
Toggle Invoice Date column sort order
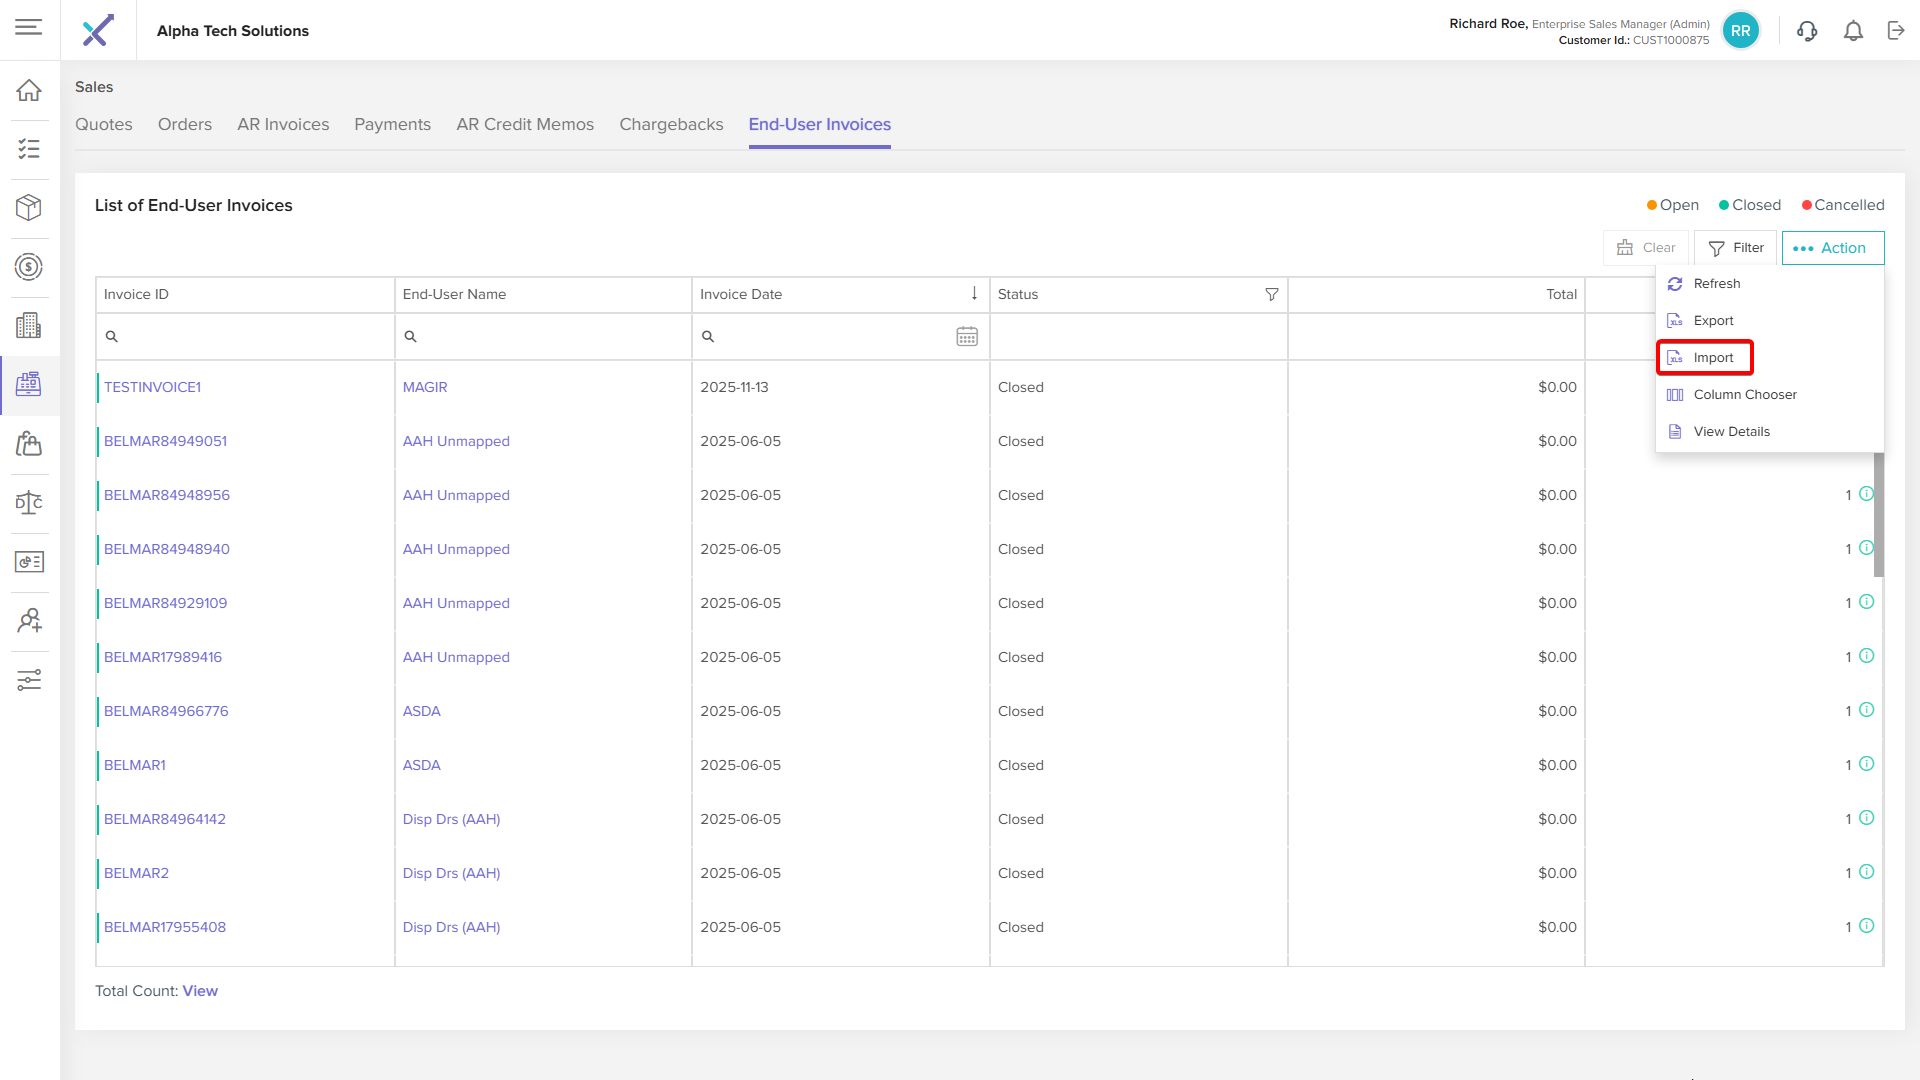tap(974, 294)
